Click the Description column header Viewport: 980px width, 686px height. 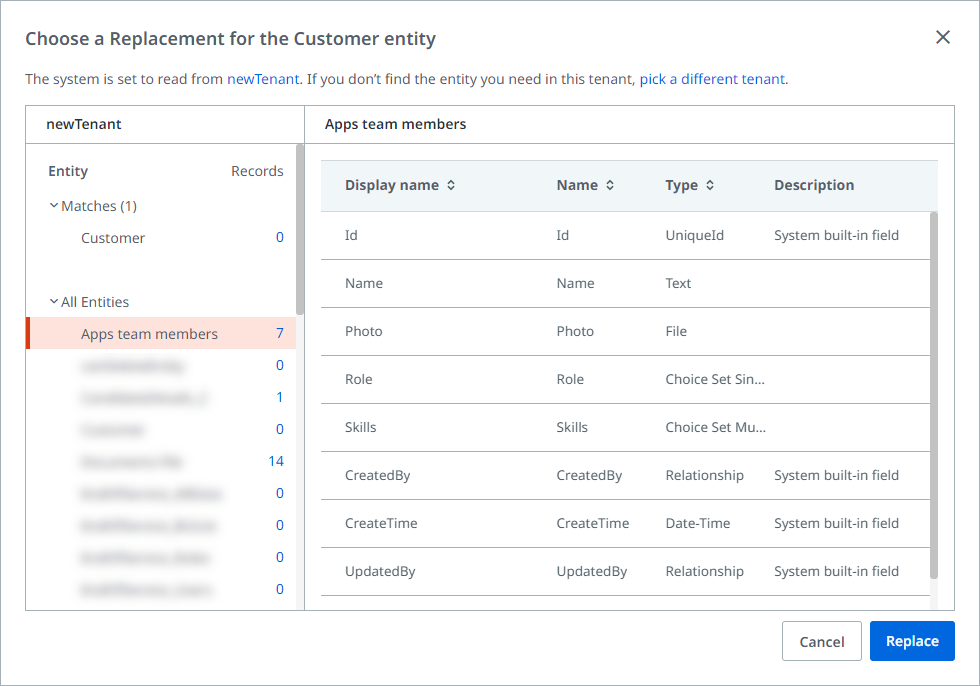tap(814, 185)
